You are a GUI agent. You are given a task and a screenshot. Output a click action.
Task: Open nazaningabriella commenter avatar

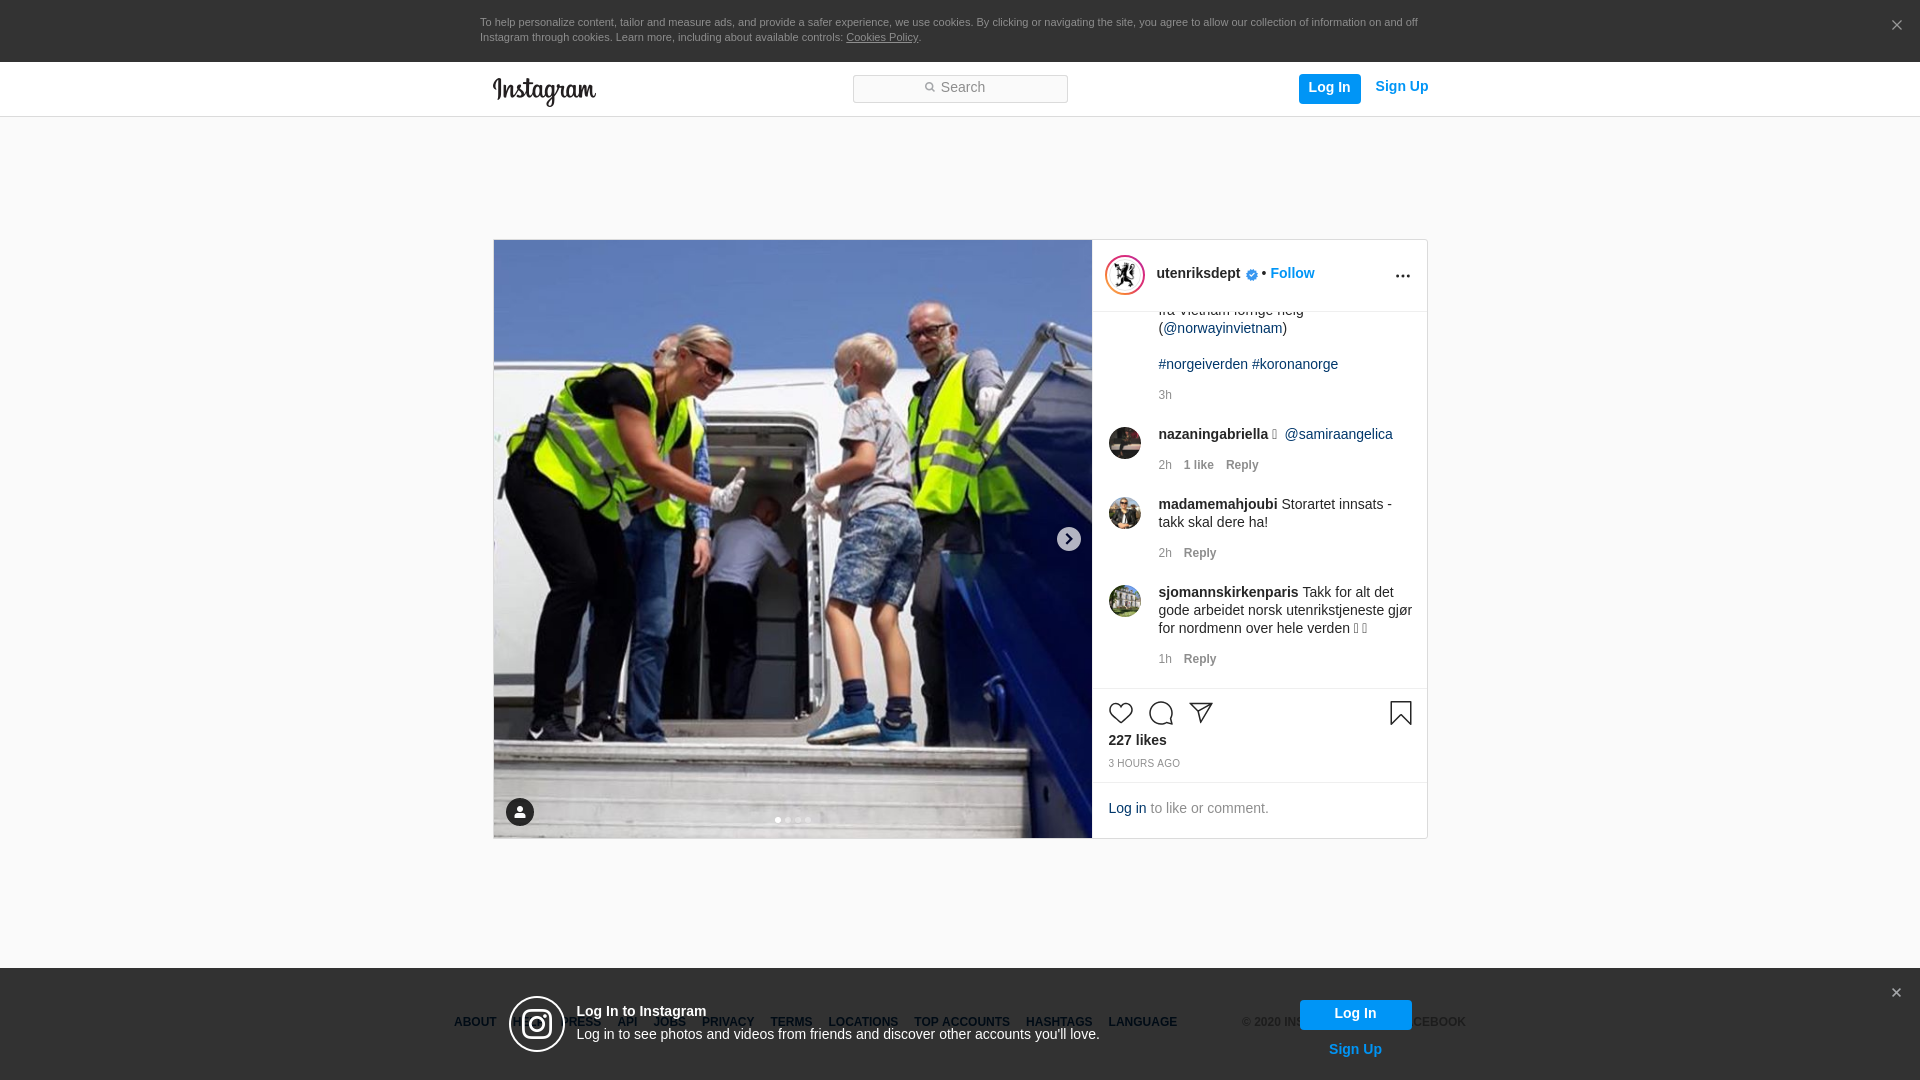[x=1124, y=443]
